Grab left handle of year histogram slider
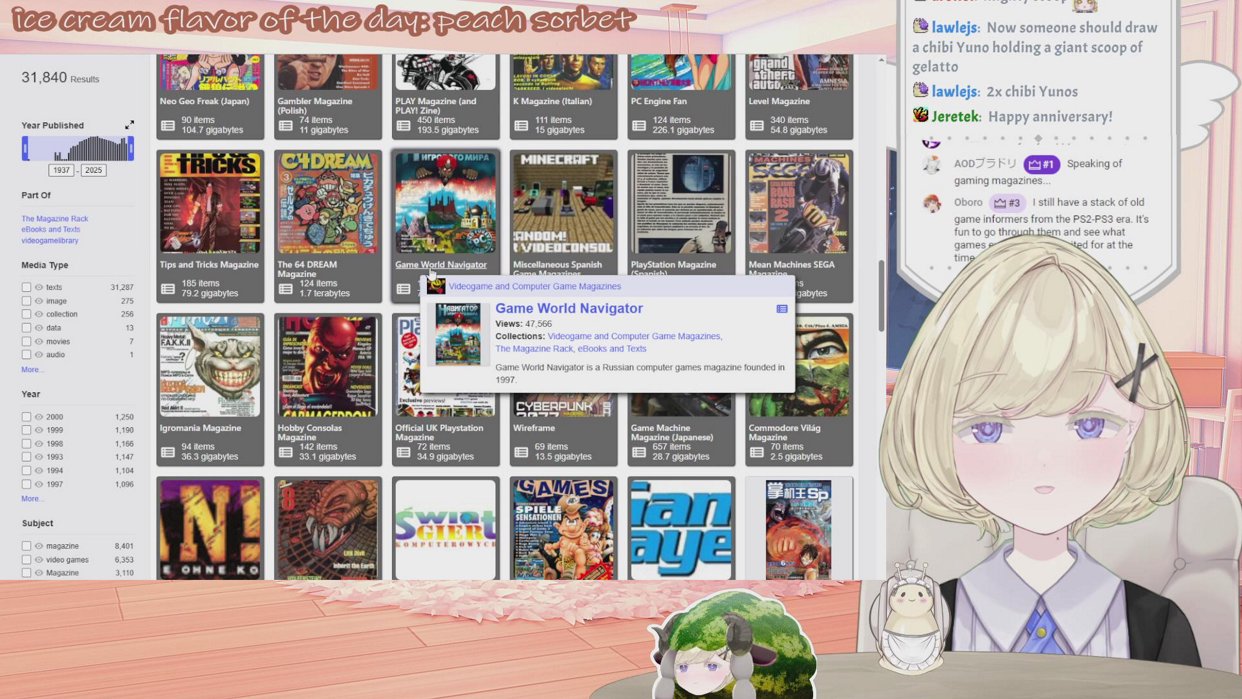Image resolution: width=1242 pixels, height=699 pixels. point(26,149)
